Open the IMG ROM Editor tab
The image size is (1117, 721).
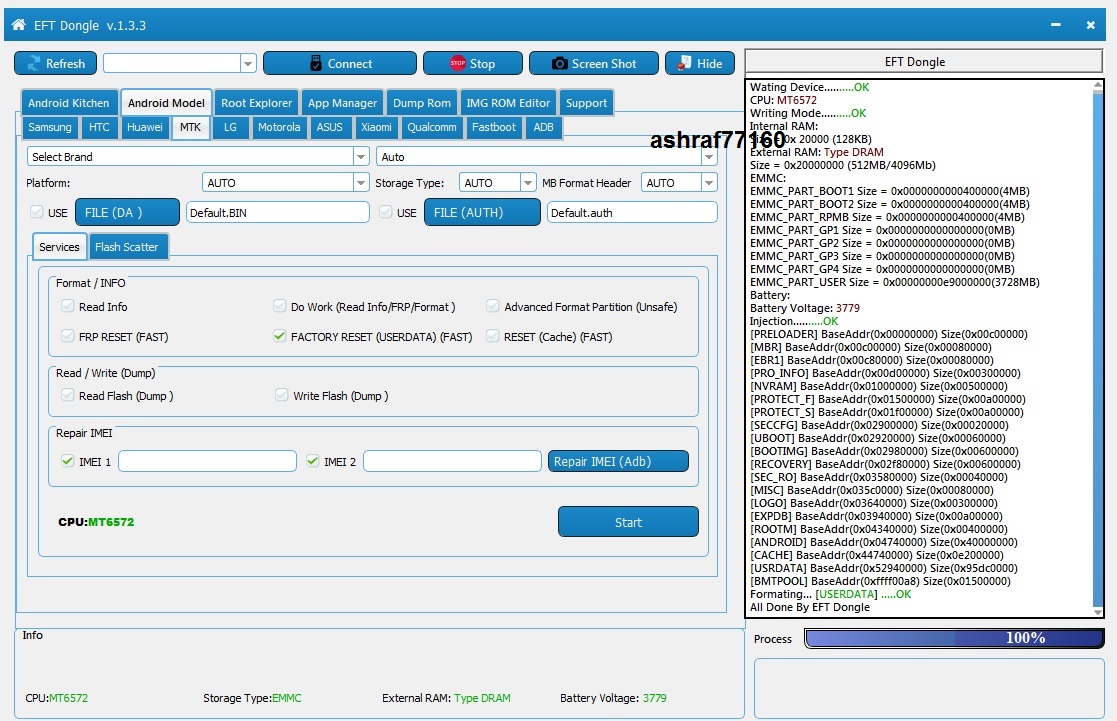tap(508, 103)
